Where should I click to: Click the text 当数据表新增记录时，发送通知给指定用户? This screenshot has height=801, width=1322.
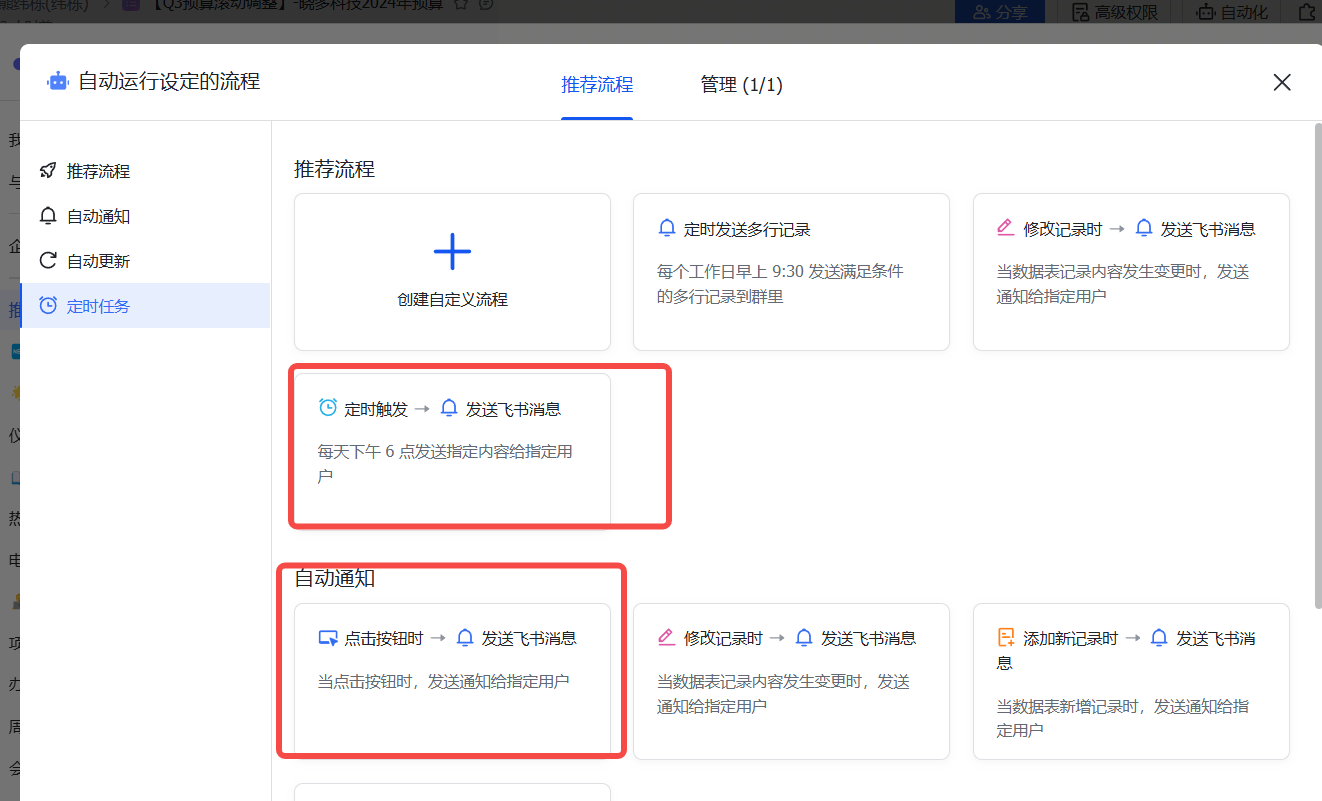1122,718
